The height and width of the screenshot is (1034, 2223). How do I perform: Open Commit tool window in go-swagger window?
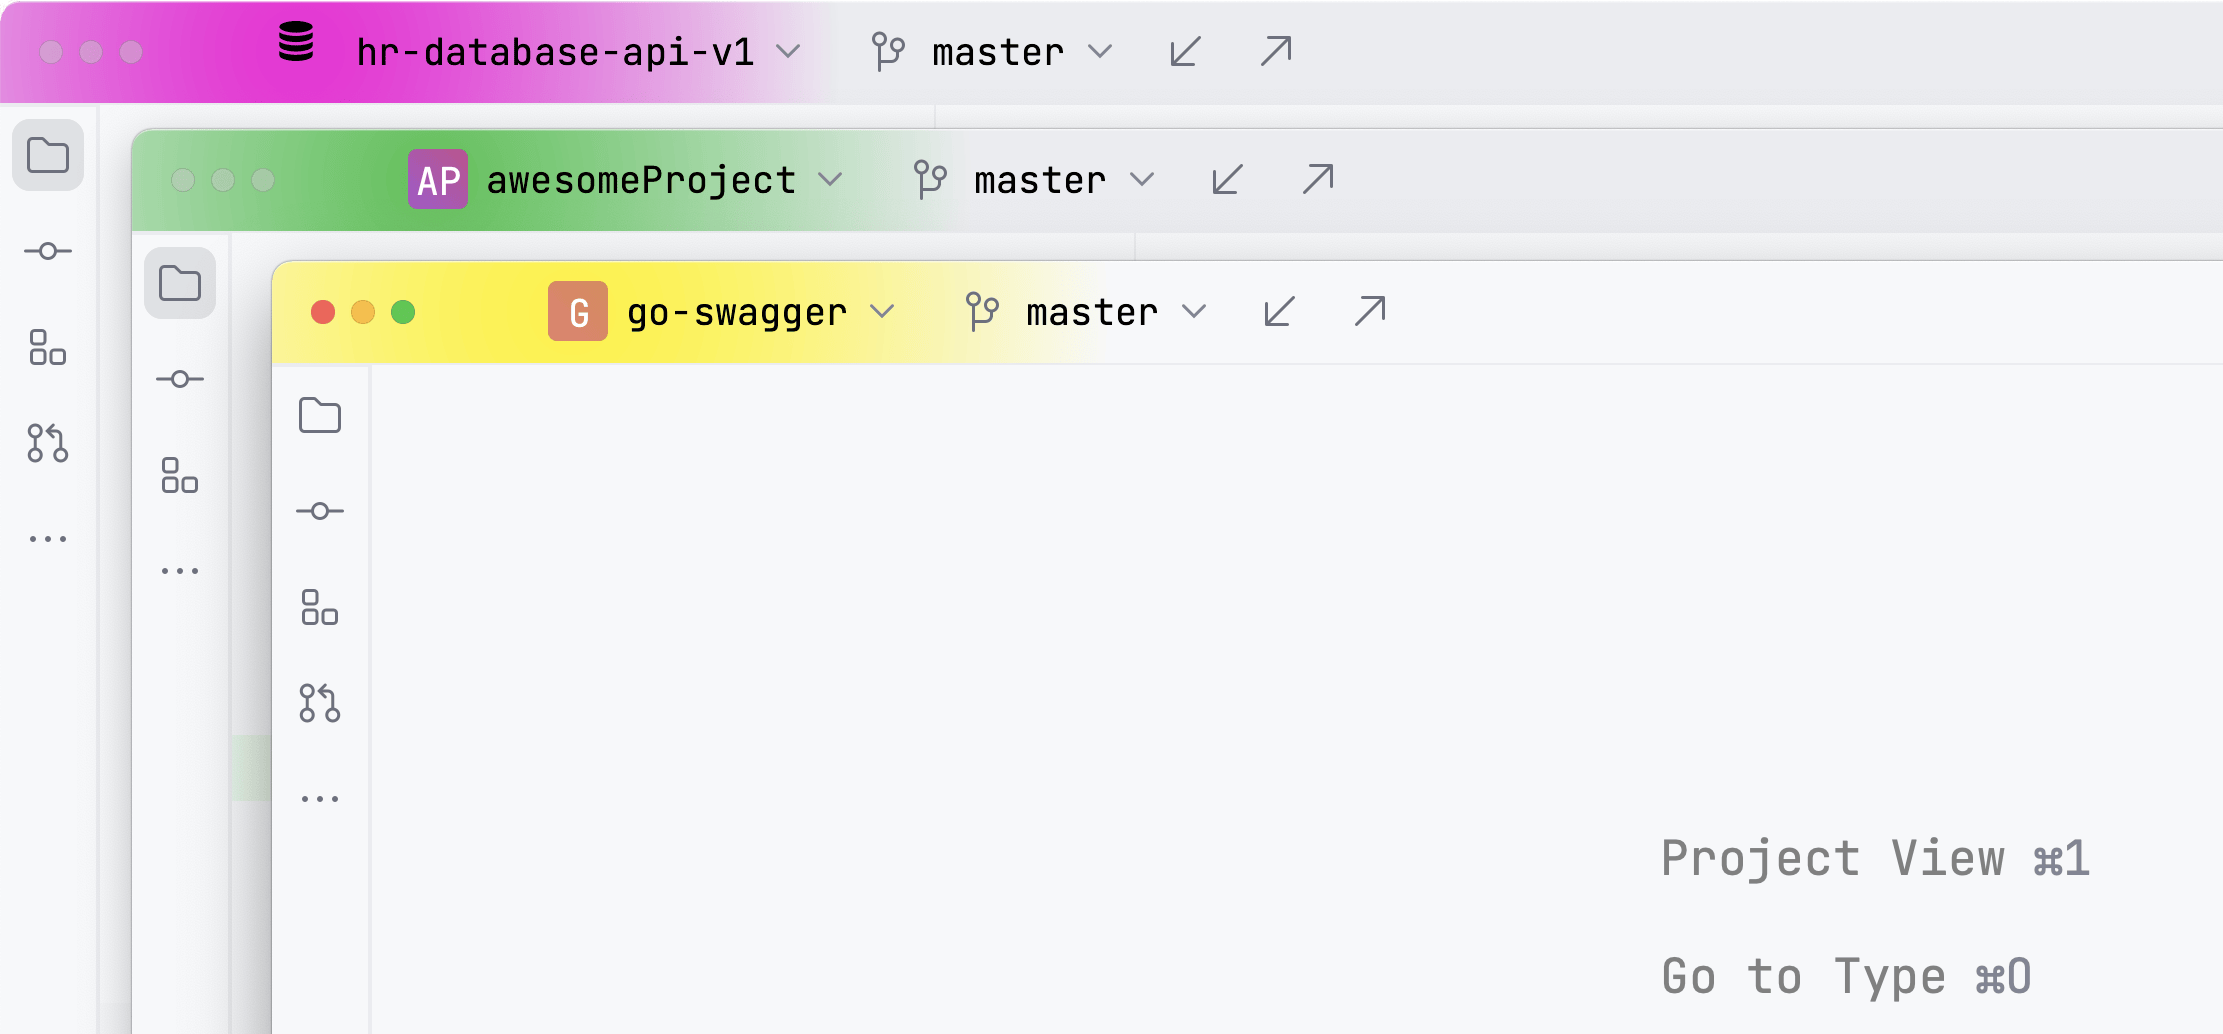pyautogui.click(x=320, y=511)
